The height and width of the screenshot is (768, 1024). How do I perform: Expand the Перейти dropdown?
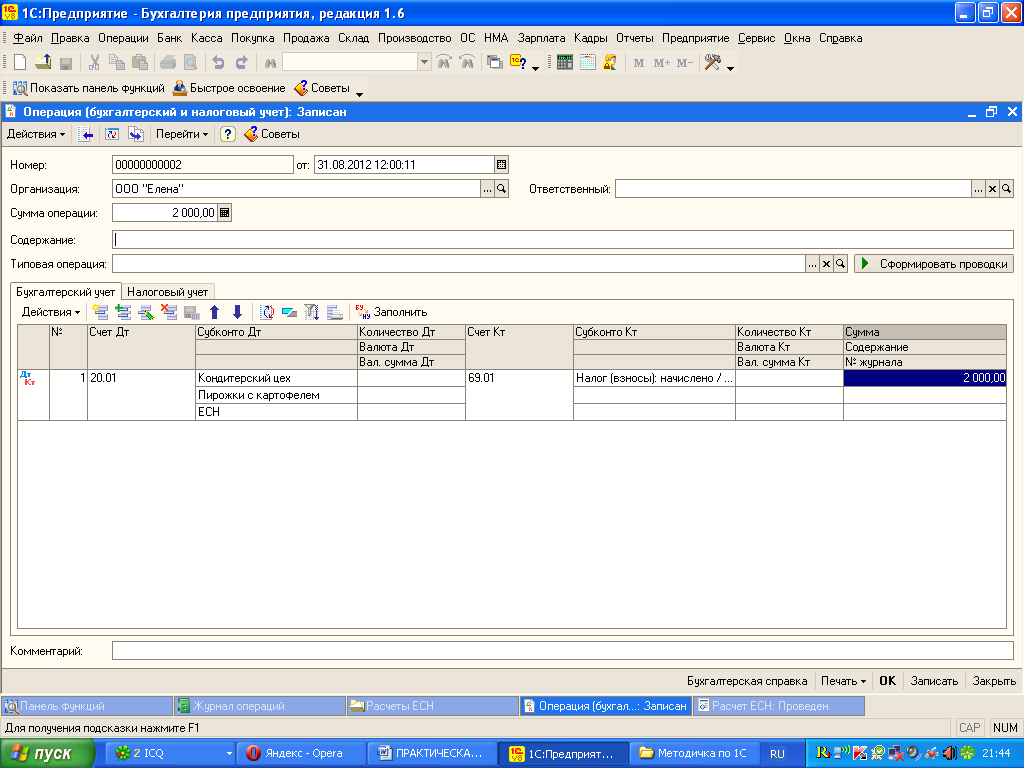pyautogui.click(x=182, y=135)
